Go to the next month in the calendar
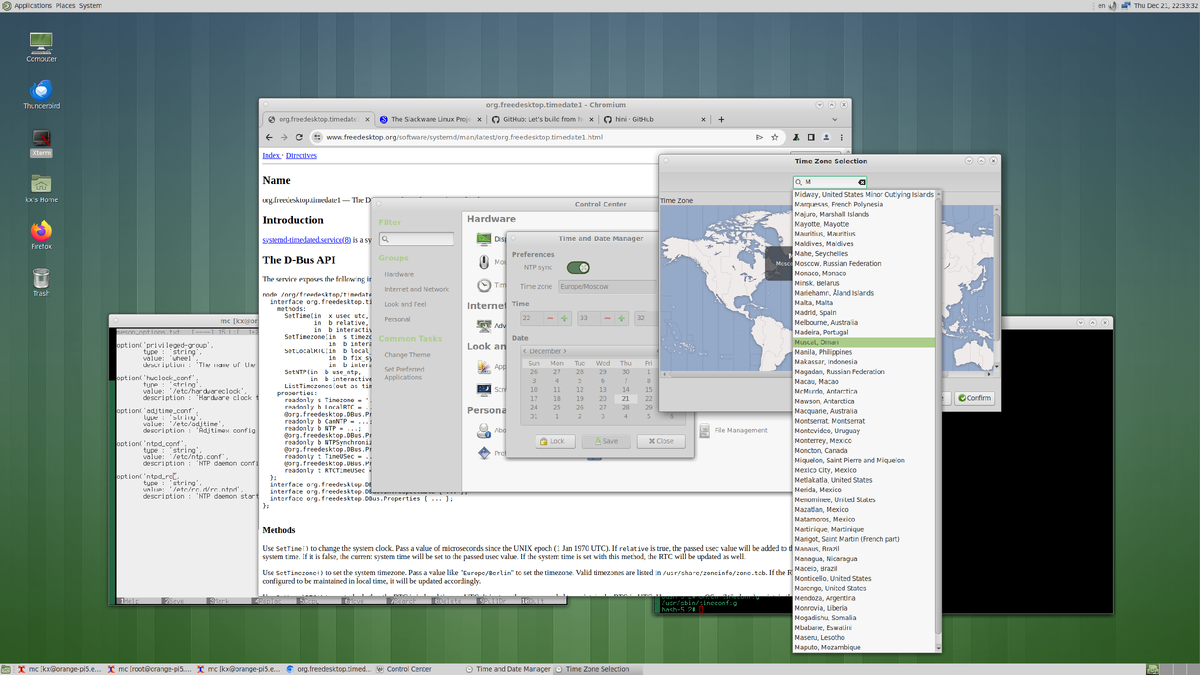The width and height of the screenshot is (1200, 675). tap(565, 351)
